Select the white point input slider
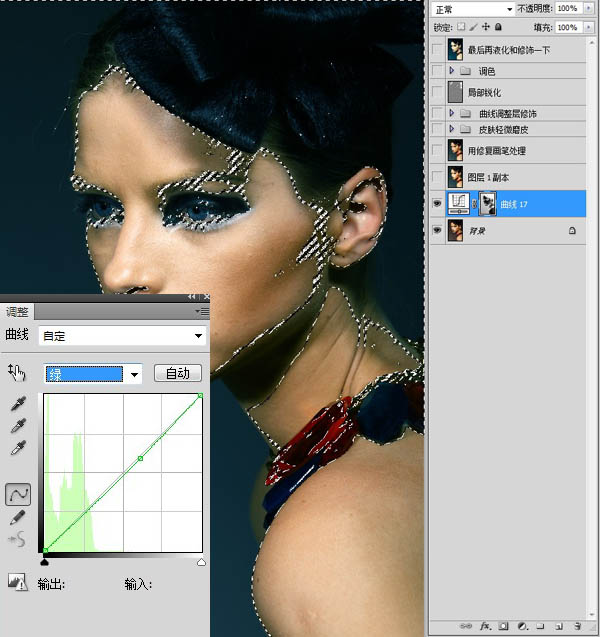This screenshot has height=637, width=600. 201,562
